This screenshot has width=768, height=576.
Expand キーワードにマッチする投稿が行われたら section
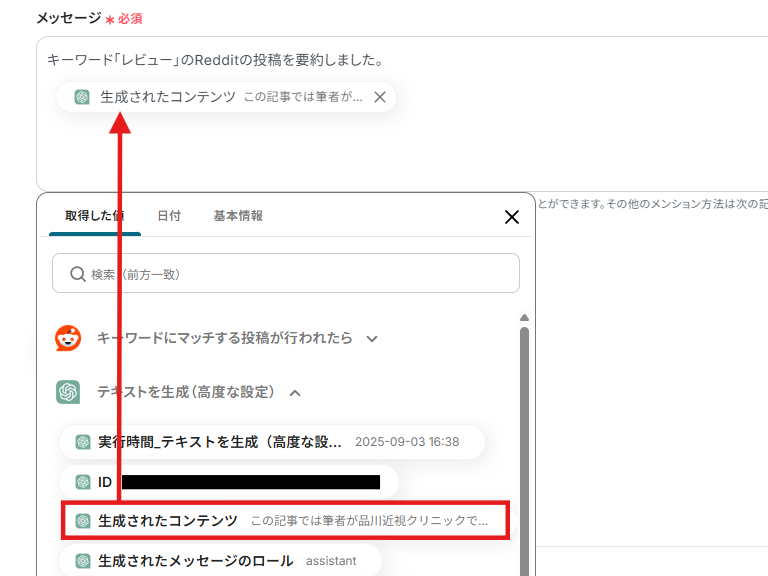click(372, 338)
